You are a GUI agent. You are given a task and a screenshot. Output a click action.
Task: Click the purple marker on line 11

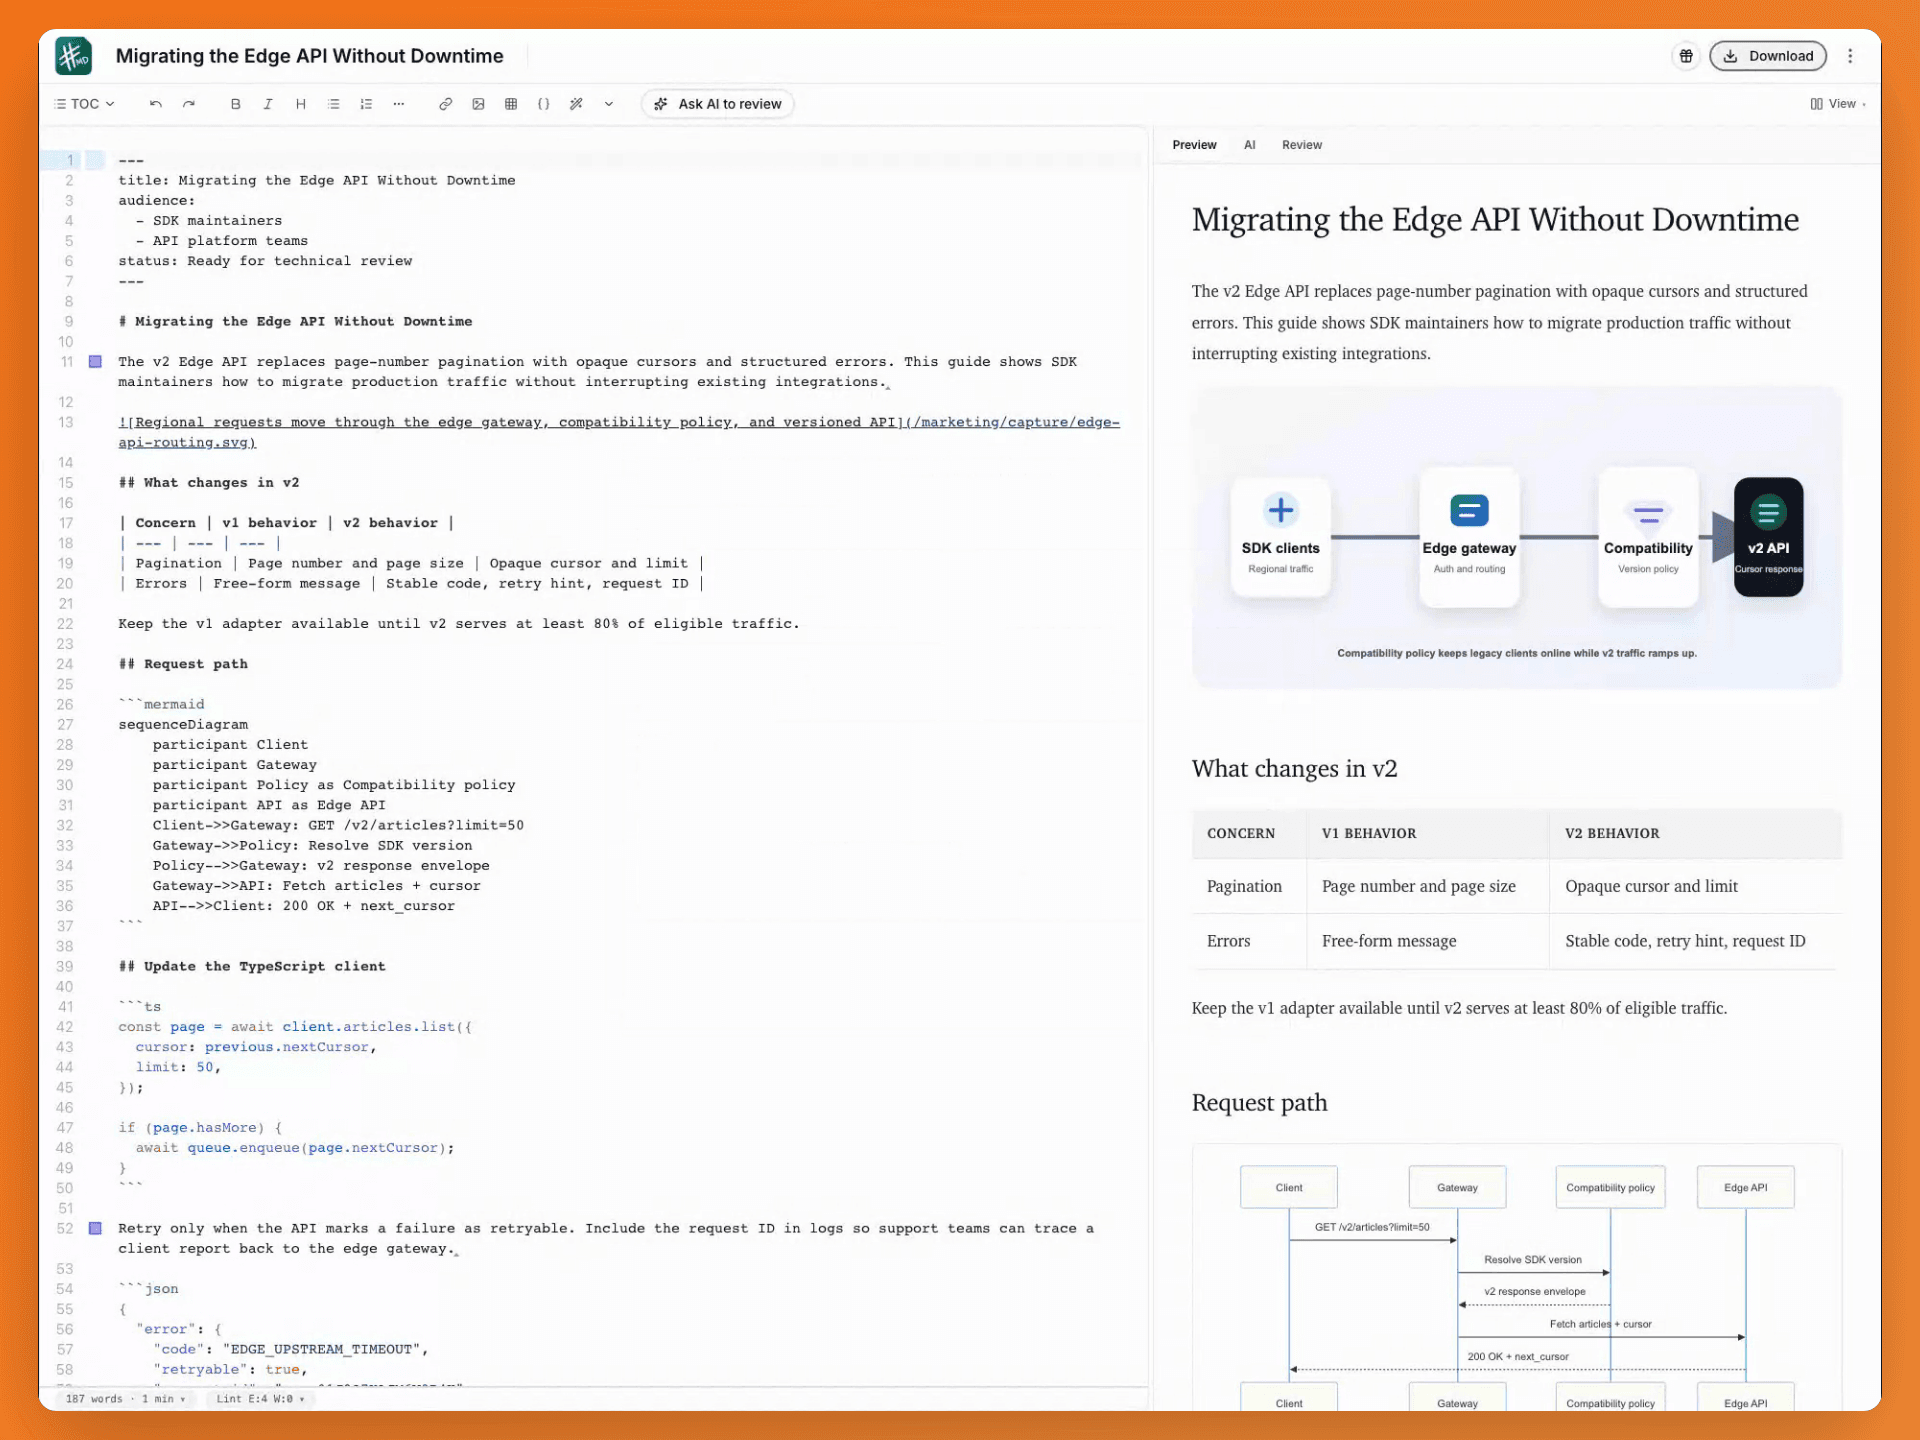coord(96,362)
